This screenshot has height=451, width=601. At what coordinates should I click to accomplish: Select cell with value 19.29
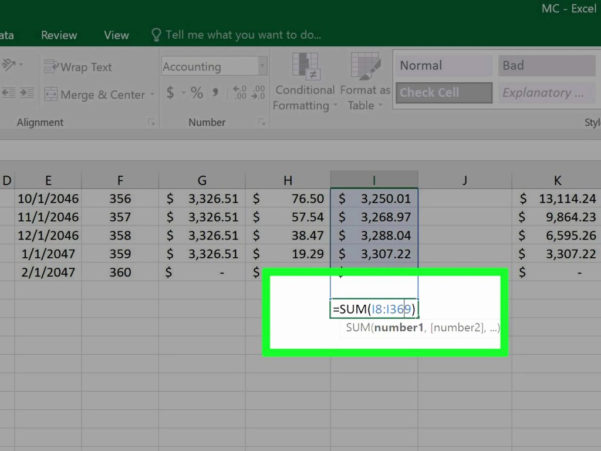[x=288, y=254]
